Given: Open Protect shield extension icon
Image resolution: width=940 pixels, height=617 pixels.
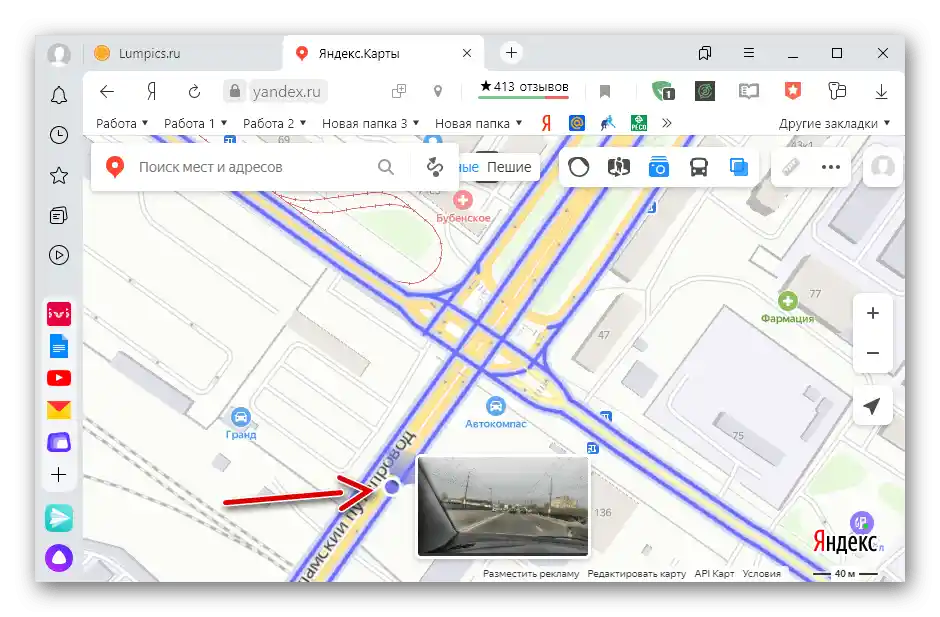Looking at the screenshot, I should click(662, 91).
